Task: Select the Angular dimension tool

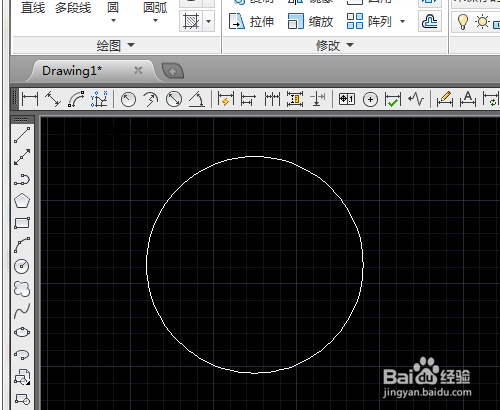Action: coord(197,99)
